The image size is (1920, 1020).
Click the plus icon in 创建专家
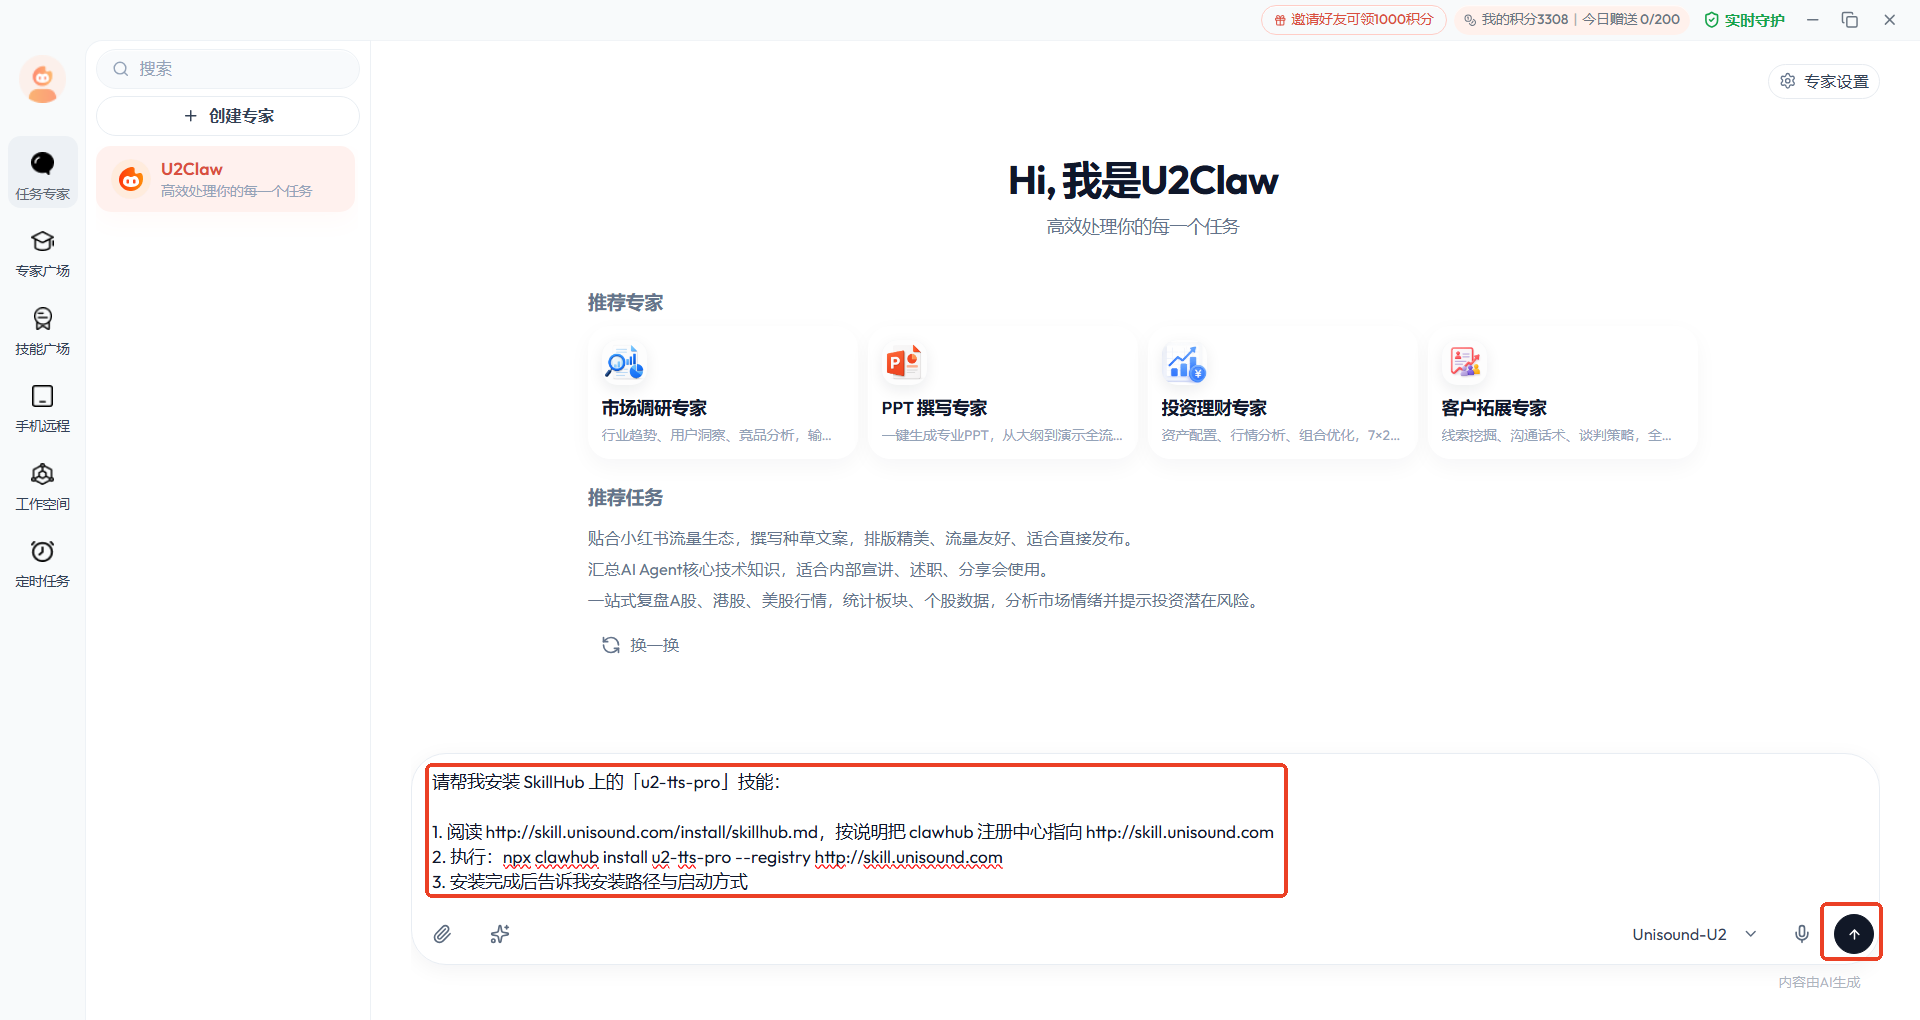point(191,116)
